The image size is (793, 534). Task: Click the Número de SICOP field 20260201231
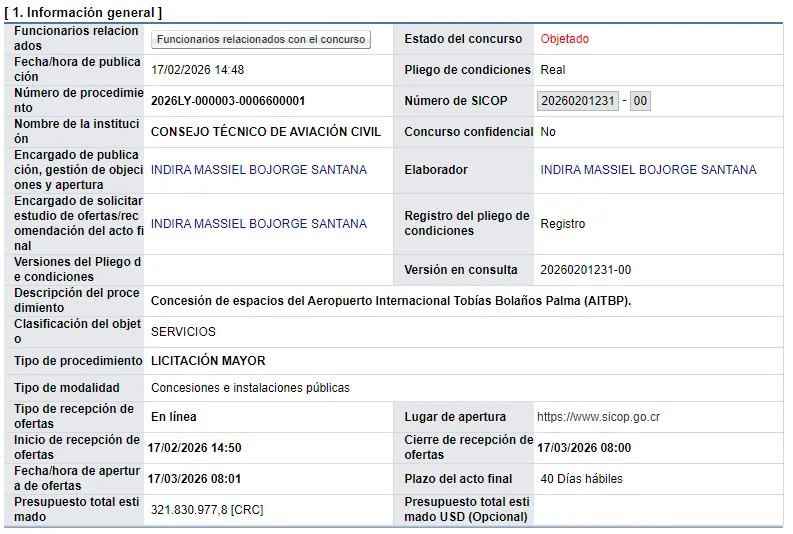[577, 101]
